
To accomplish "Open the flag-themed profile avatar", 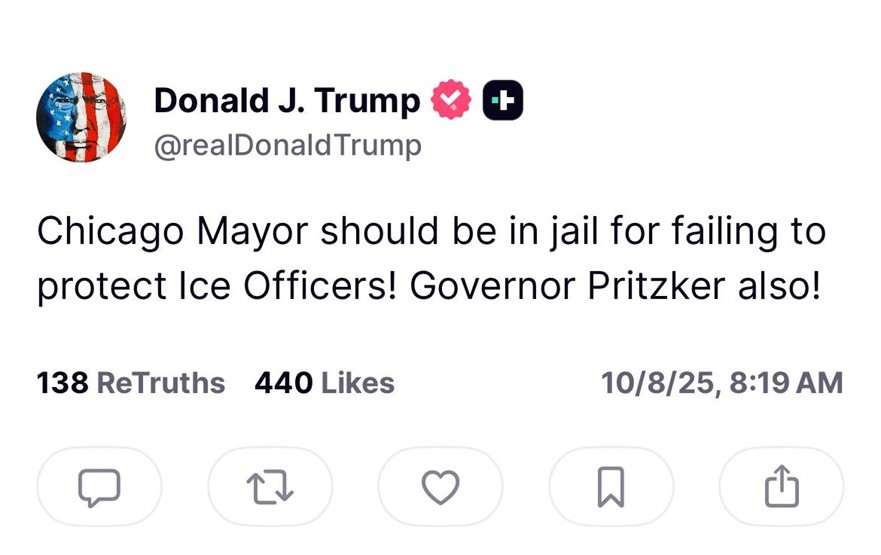I will click(81, 118).
